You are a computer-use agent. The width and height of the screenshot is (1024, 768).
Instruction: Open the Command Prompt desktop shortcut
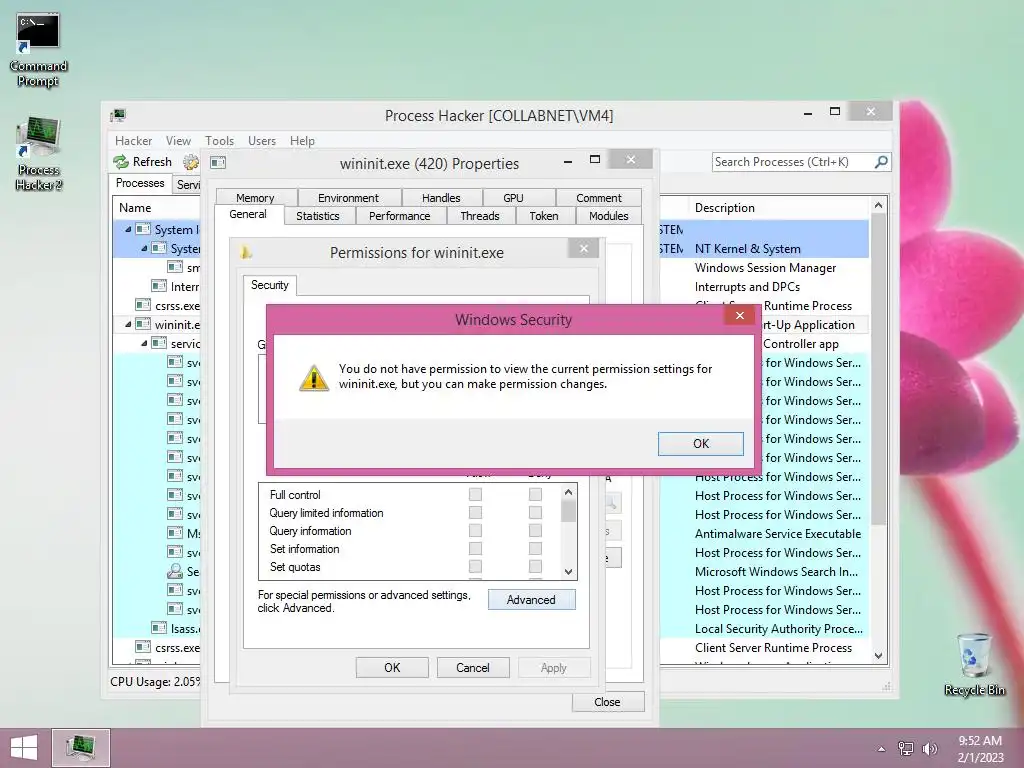38,50
